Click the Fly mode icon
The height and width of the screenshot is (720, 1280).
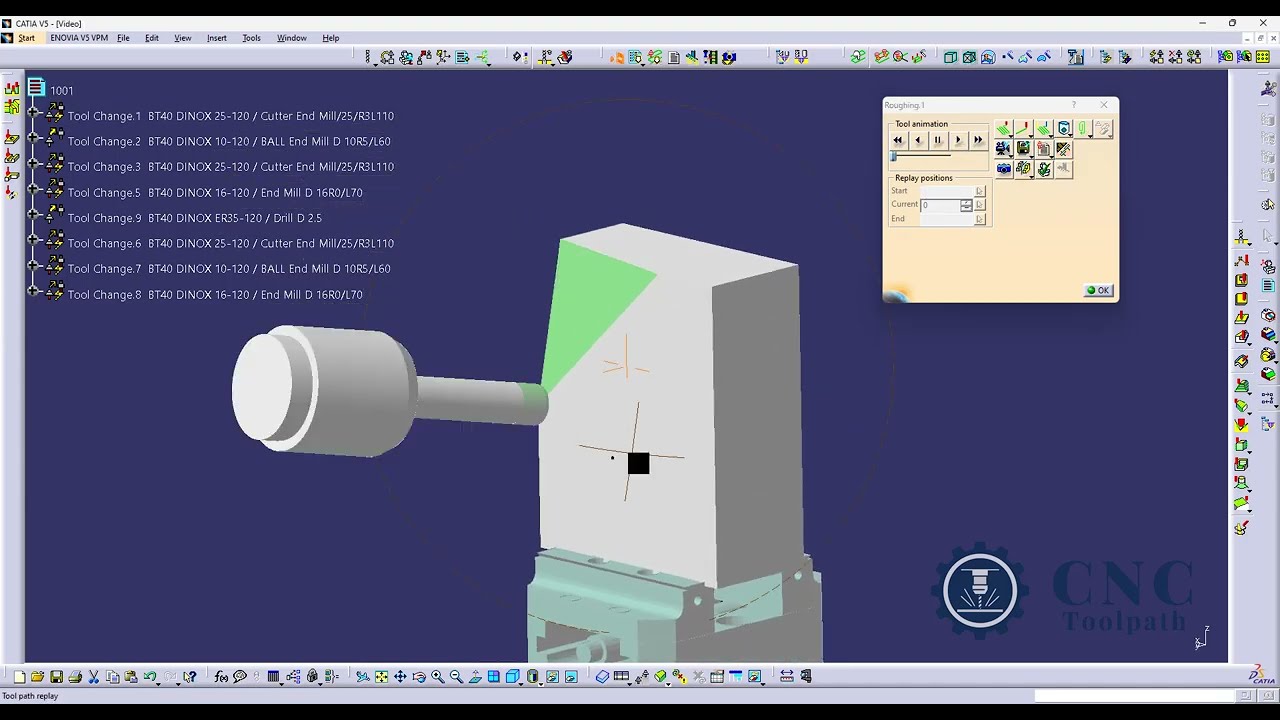[362, 677]
